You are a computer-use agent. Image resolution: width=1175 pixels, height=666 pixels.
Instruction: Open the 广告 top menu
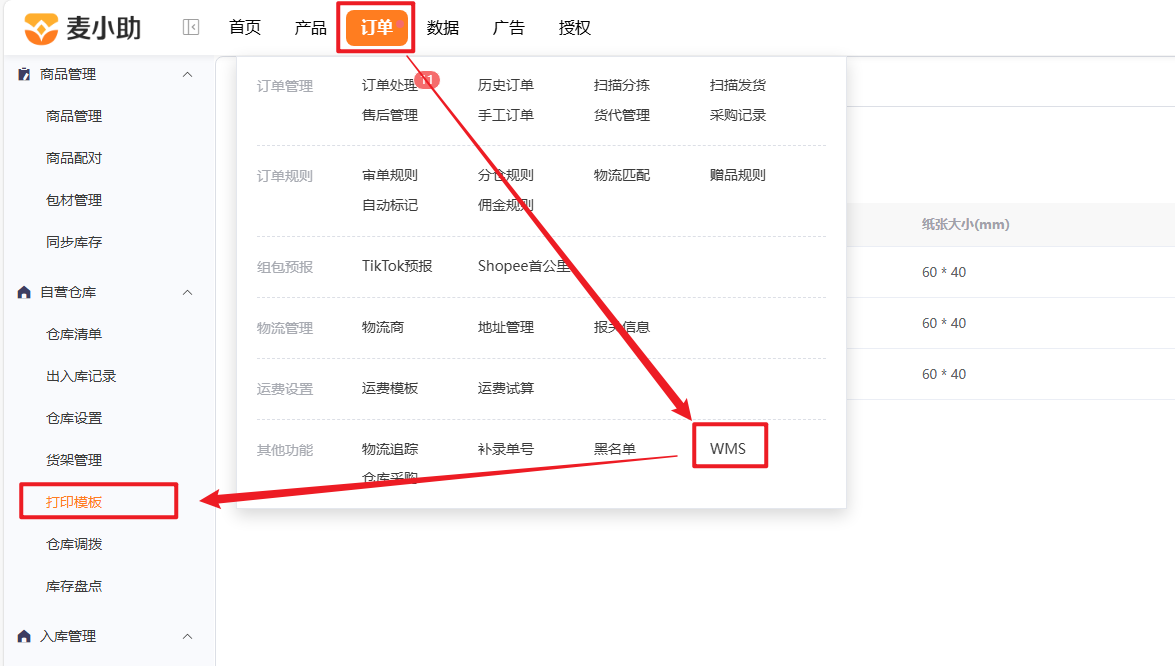(x=509, y=28)
